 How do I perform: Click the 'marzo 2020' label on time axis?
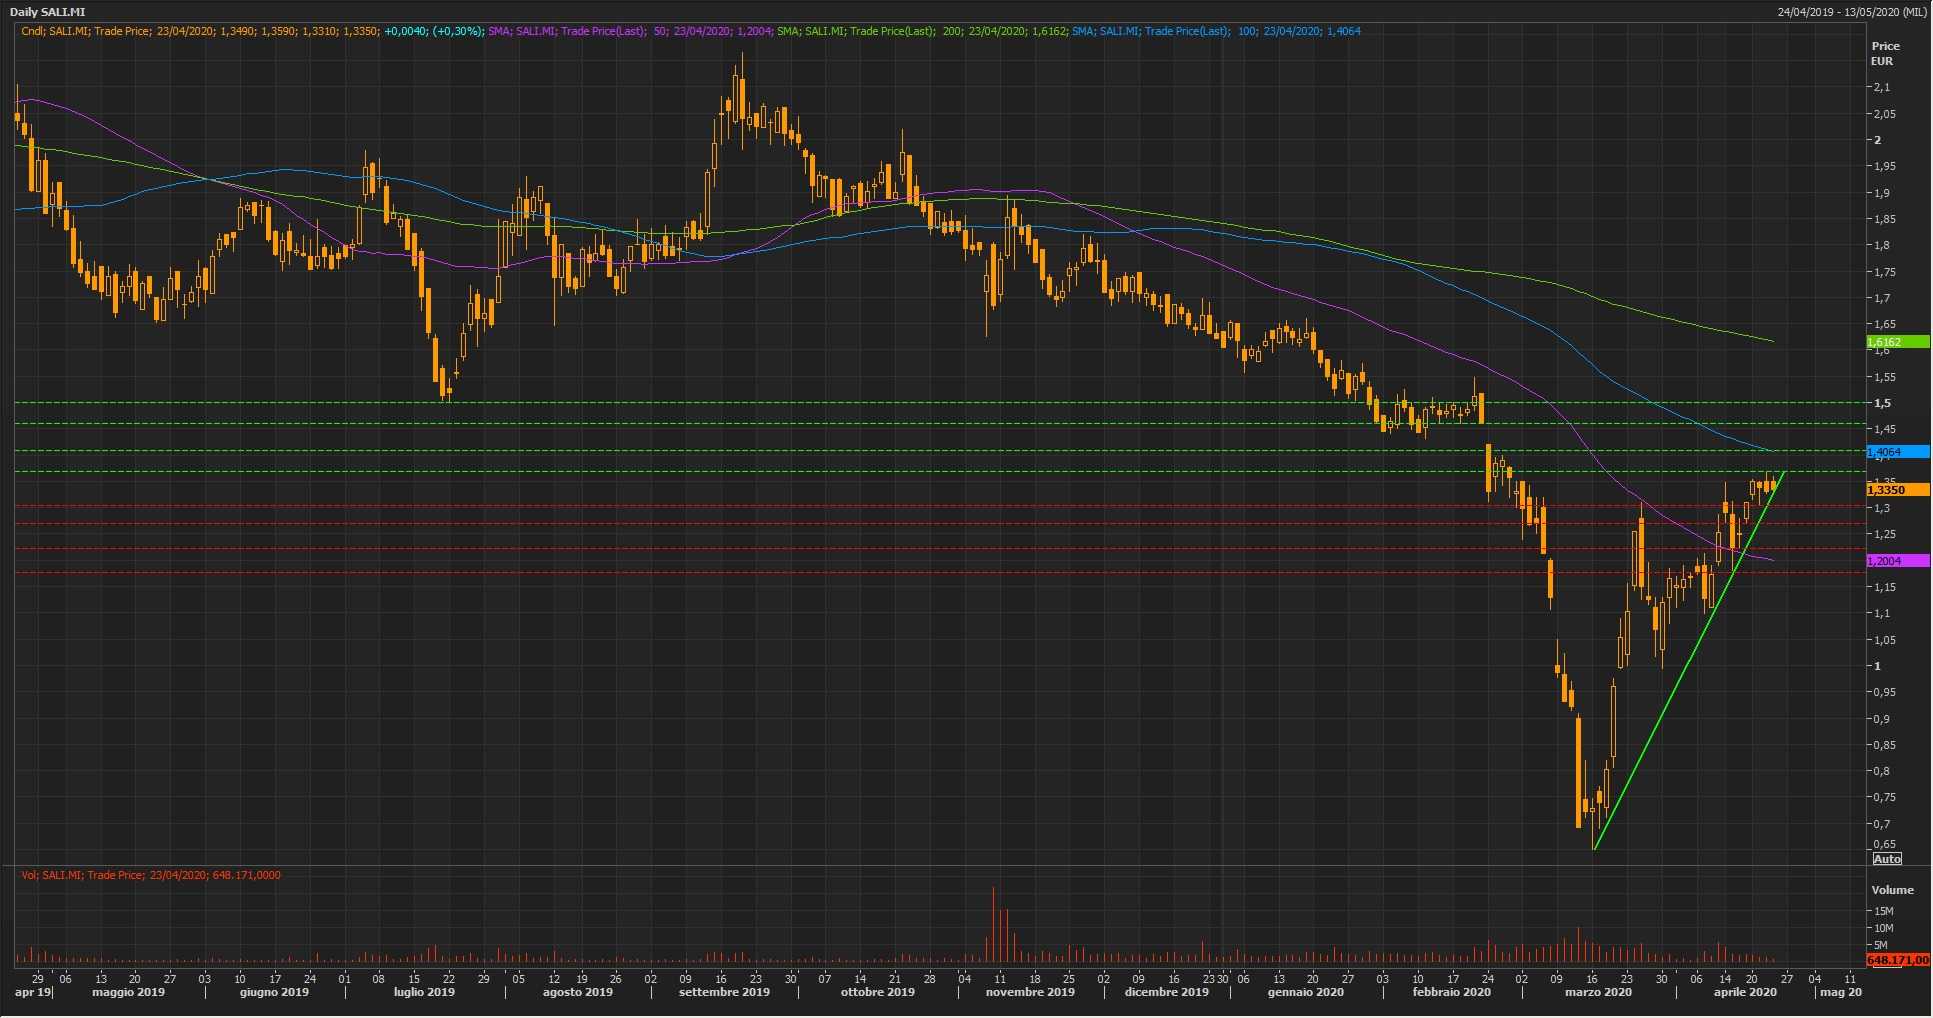[1597, 993]
